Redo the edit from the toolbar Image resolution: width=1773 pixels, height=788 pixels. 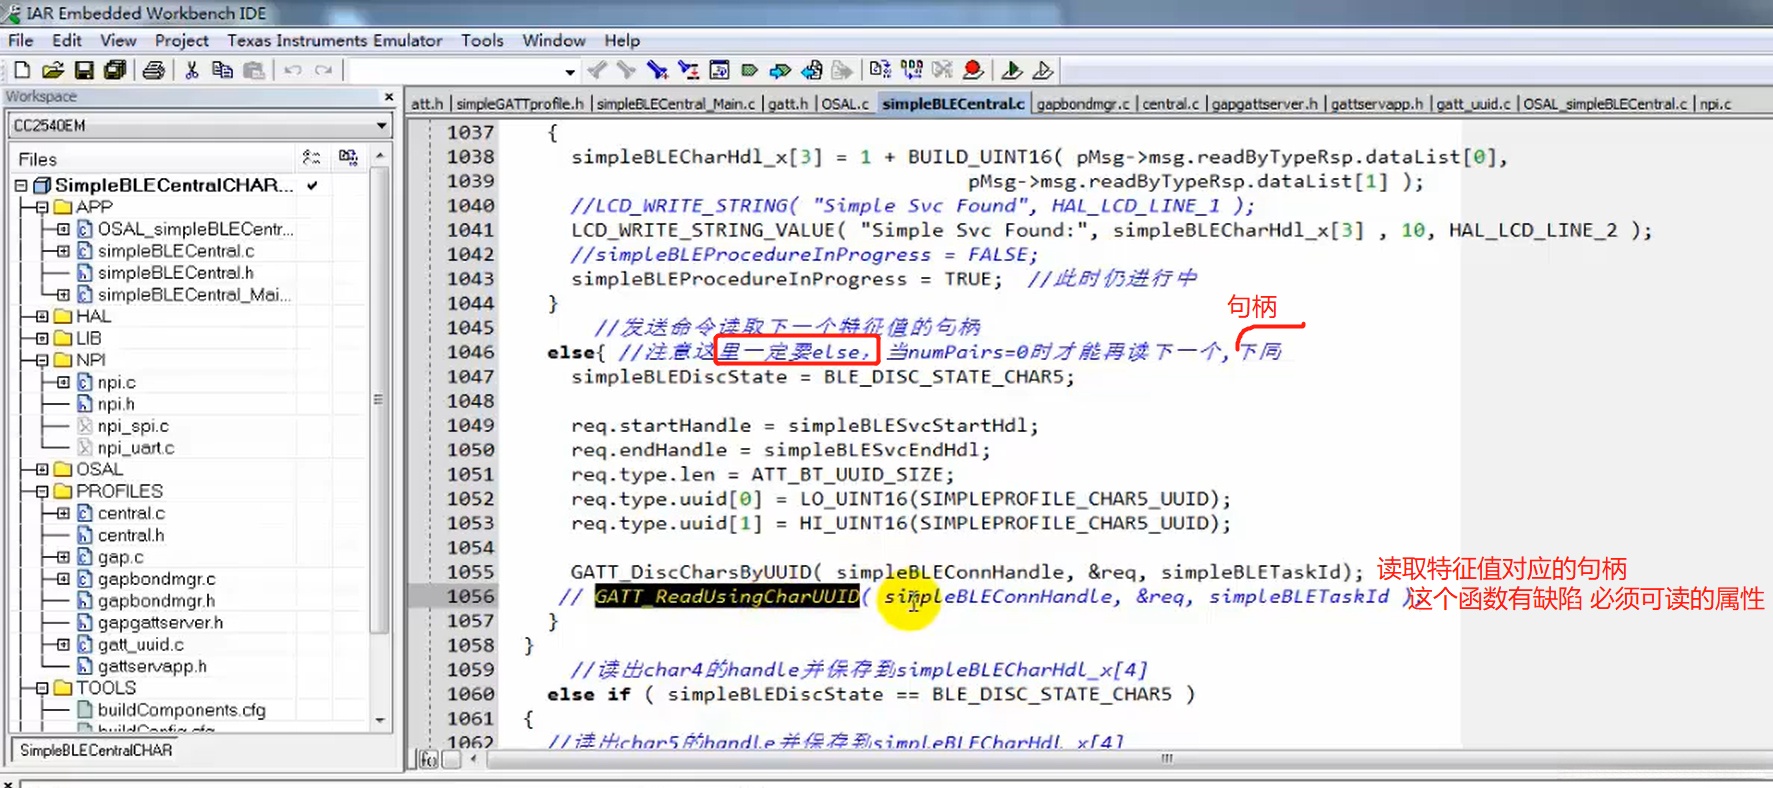pyautogui.click(x=323, y=70)
